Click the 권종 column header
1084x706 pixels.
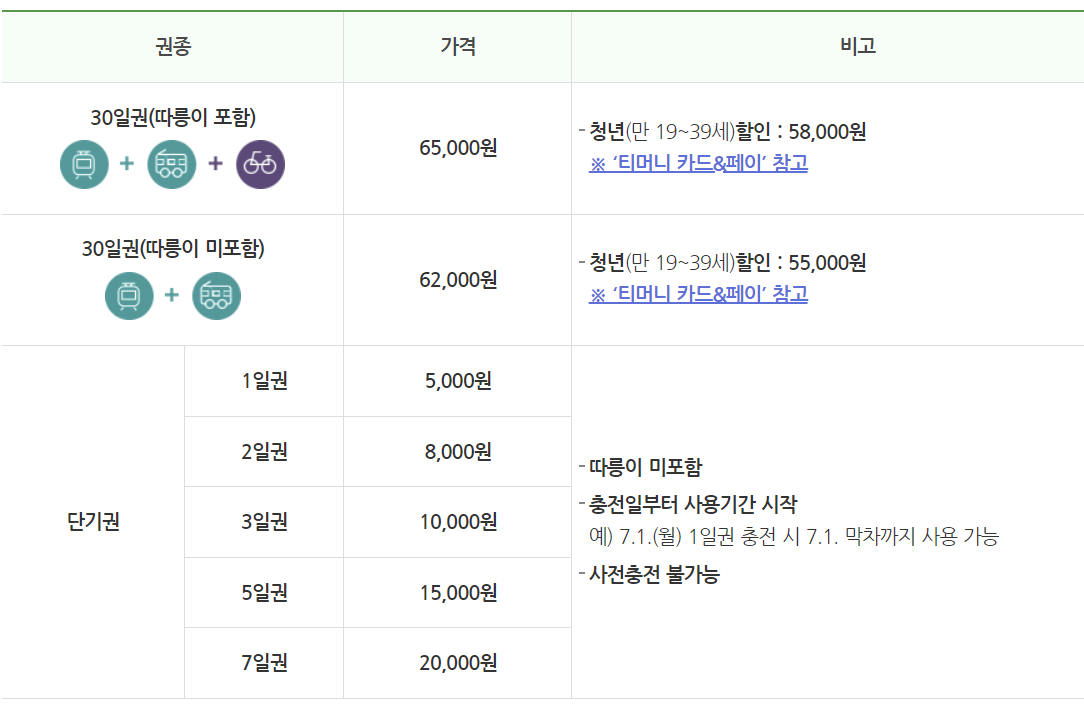point(172,46)
